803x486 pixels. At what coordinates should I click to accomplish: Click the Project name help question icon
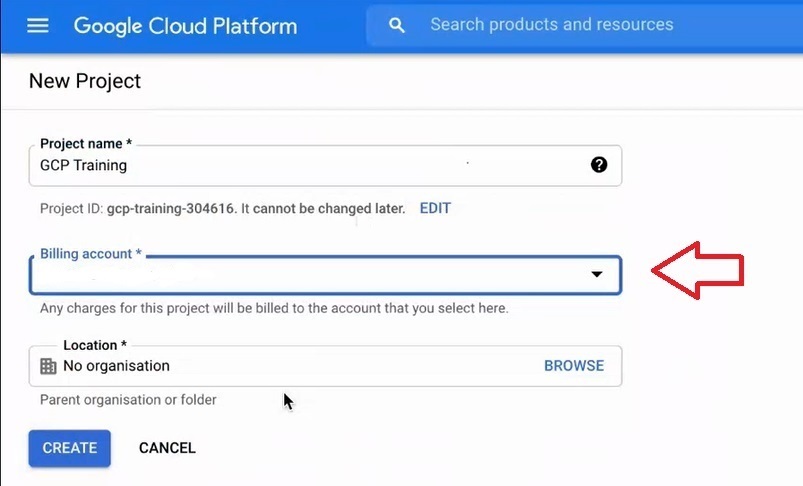click(x=599, y=165)
